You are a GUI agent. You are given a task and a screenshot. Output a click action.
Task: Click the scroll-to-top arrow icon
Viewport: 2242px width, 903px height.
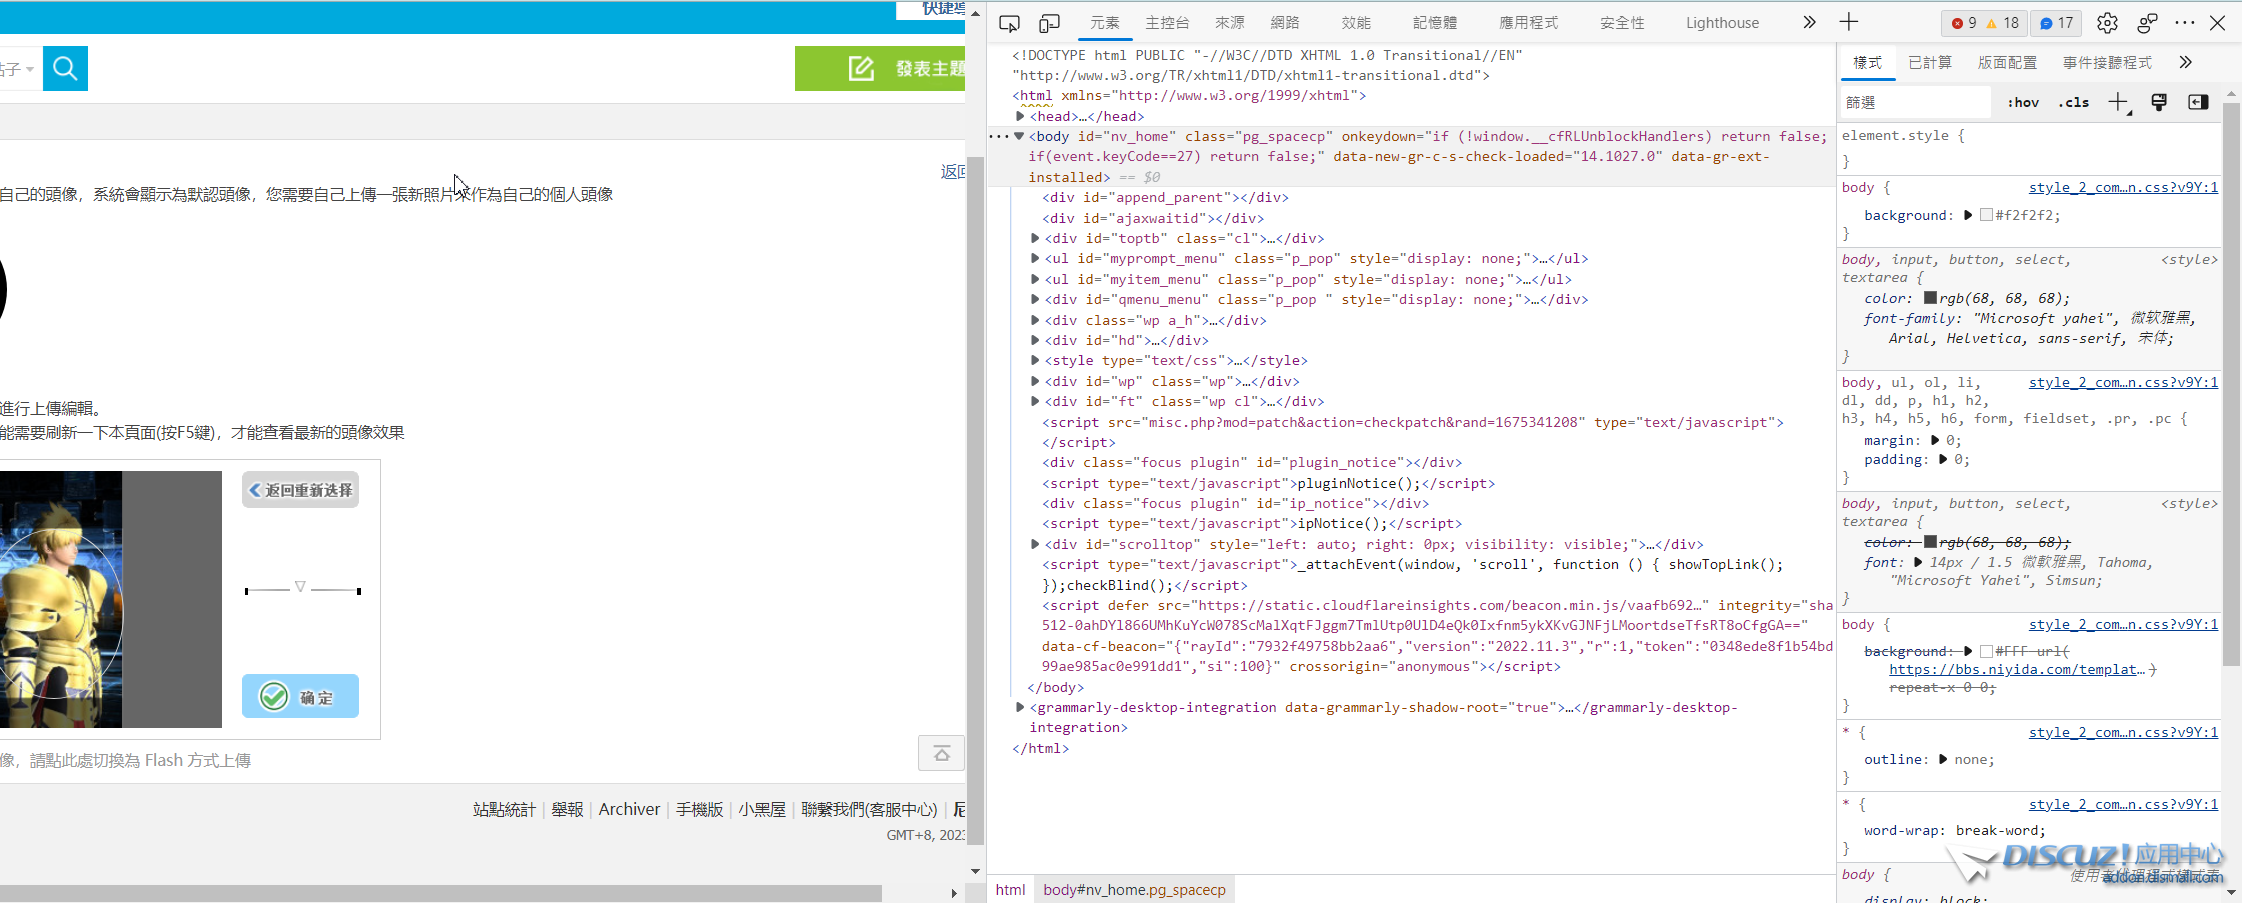coord(941,753)
